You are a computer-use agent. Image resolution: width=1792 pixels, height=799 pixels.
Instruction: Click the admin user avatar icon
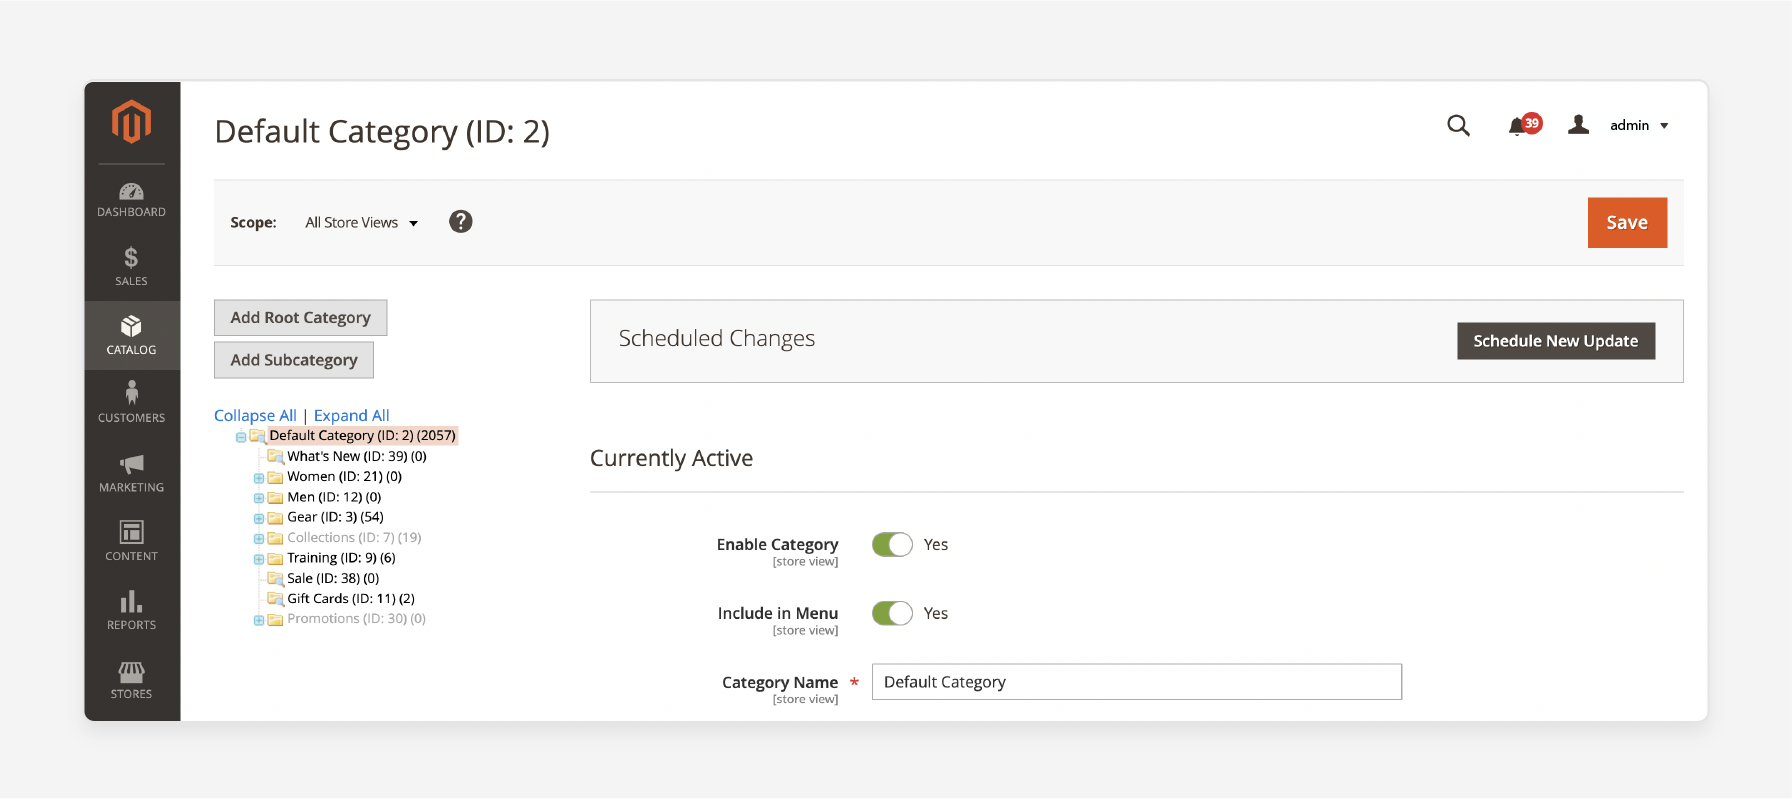pos(1579,125)
